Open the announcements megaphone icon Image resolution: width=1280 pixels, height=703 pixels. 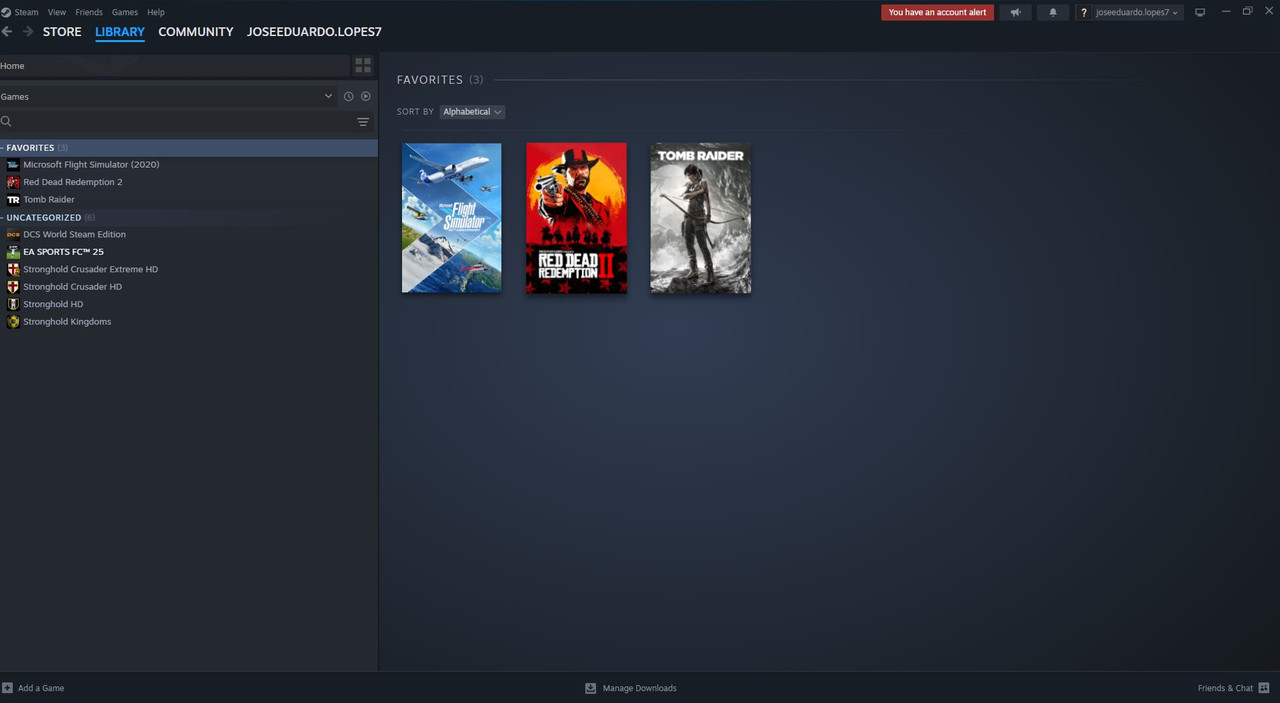(1015, 12)
